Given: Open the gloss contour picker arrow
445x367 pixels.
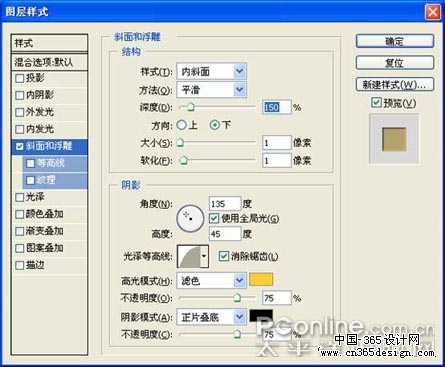Looking at the screenshot, I should click(x=204, y=256).
